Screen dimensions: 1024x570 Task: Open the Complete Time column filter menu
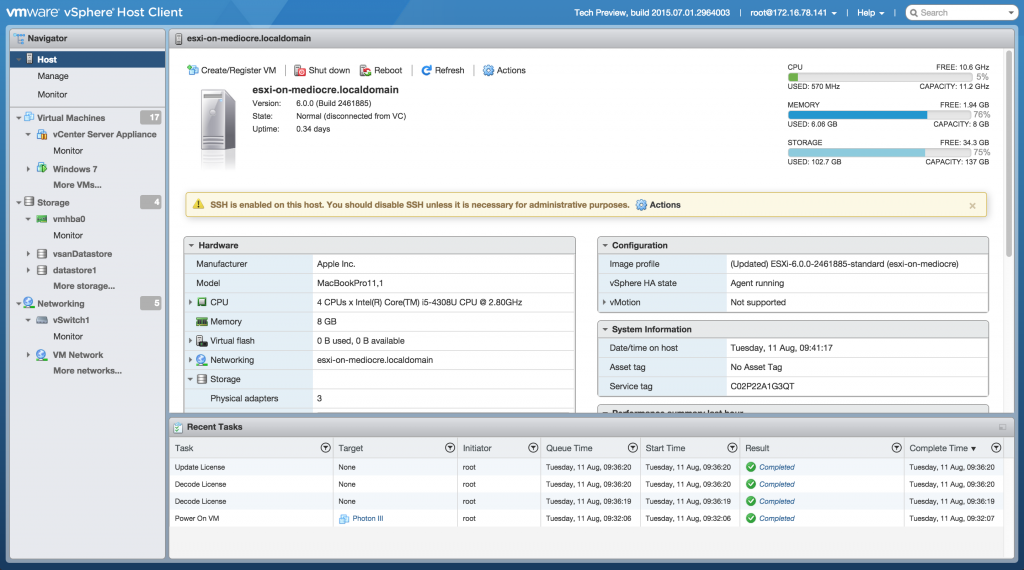point(996,448)
